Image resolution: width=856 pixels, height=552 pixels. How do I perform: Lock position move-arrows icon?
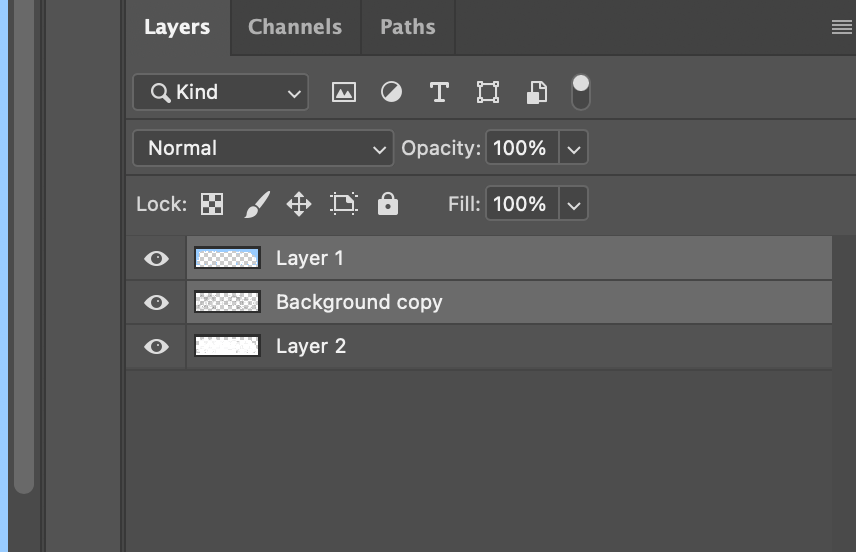(299, 204)
